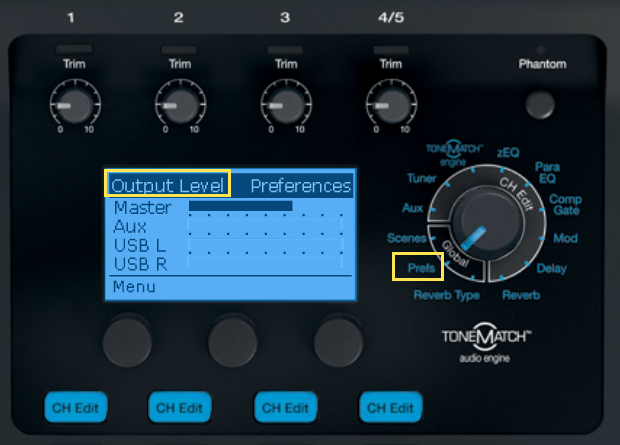
Task: Select Tuner on the rotary dial
Action: click(421, 178)
